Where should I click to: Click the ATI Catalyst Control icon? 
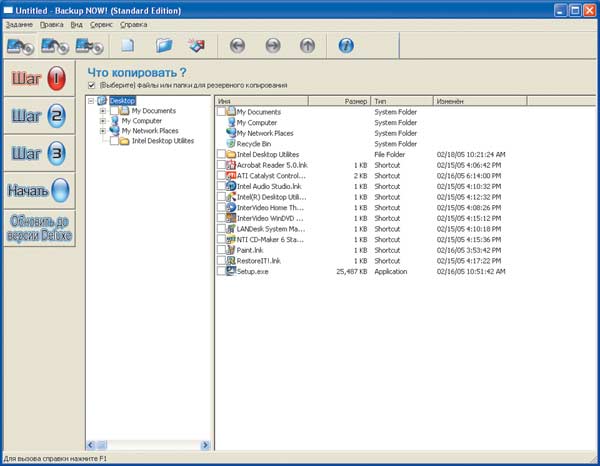click(231, 176)
